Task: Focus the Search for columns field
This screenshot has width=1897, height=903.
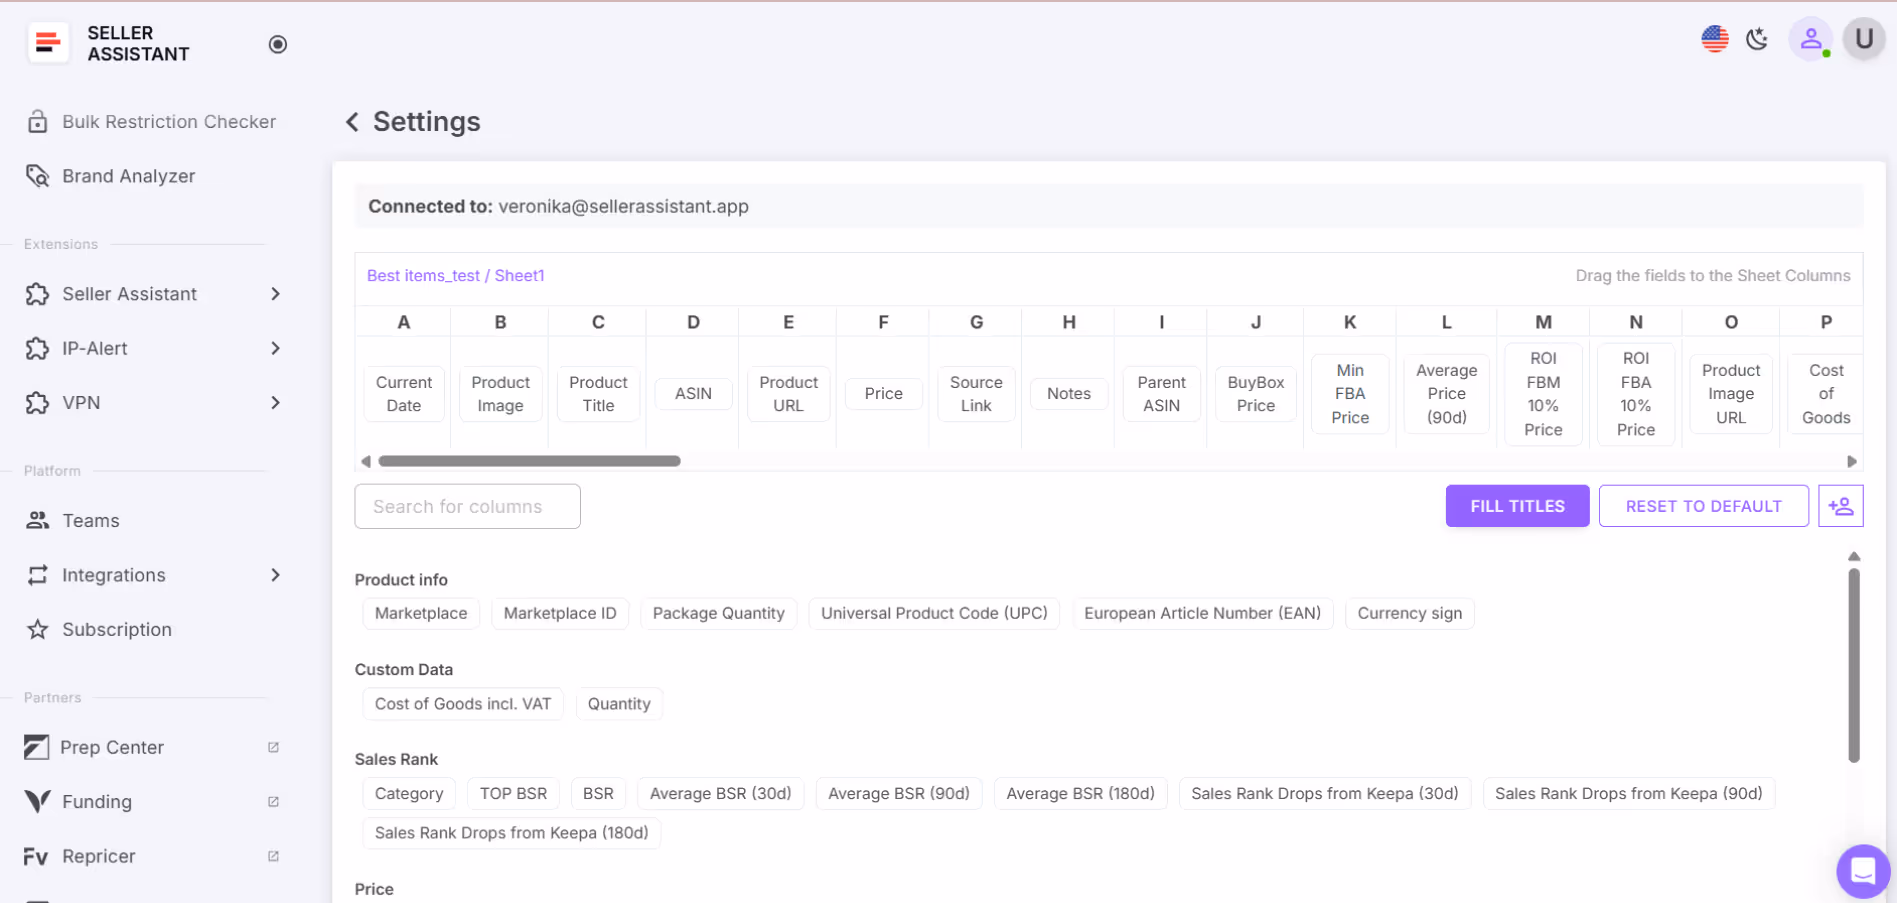Action: point(467,506)
